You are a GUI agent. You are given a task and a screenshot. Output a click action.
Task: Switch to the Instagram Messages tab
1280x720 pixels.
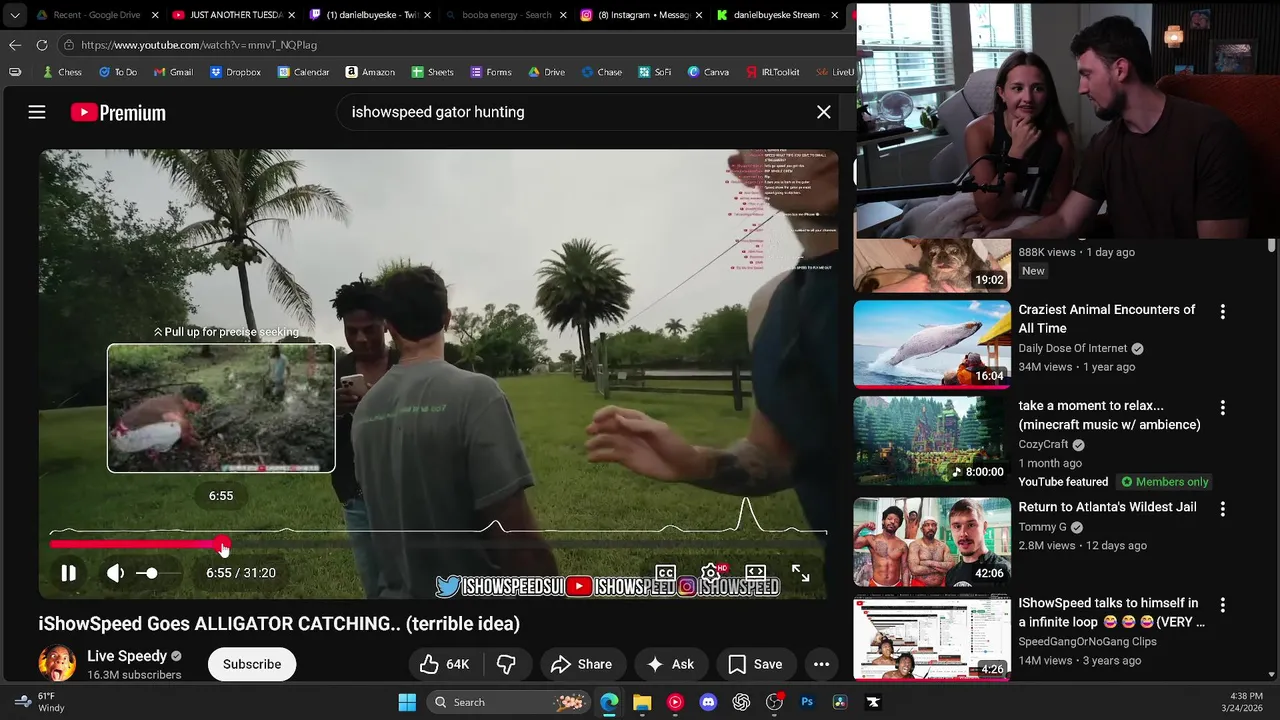643,15
